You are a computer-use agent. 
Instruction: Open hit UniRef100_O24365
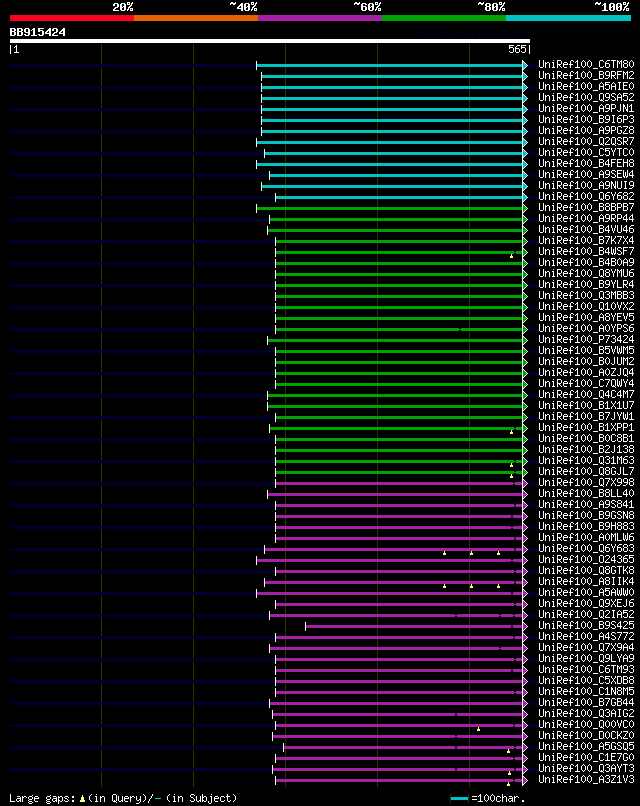click(x=586, y=560)
